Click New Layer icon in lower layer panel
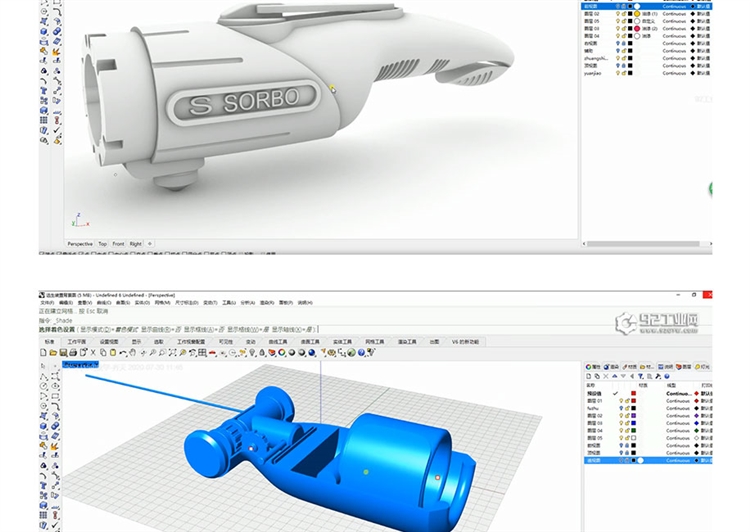 (589, 377)
